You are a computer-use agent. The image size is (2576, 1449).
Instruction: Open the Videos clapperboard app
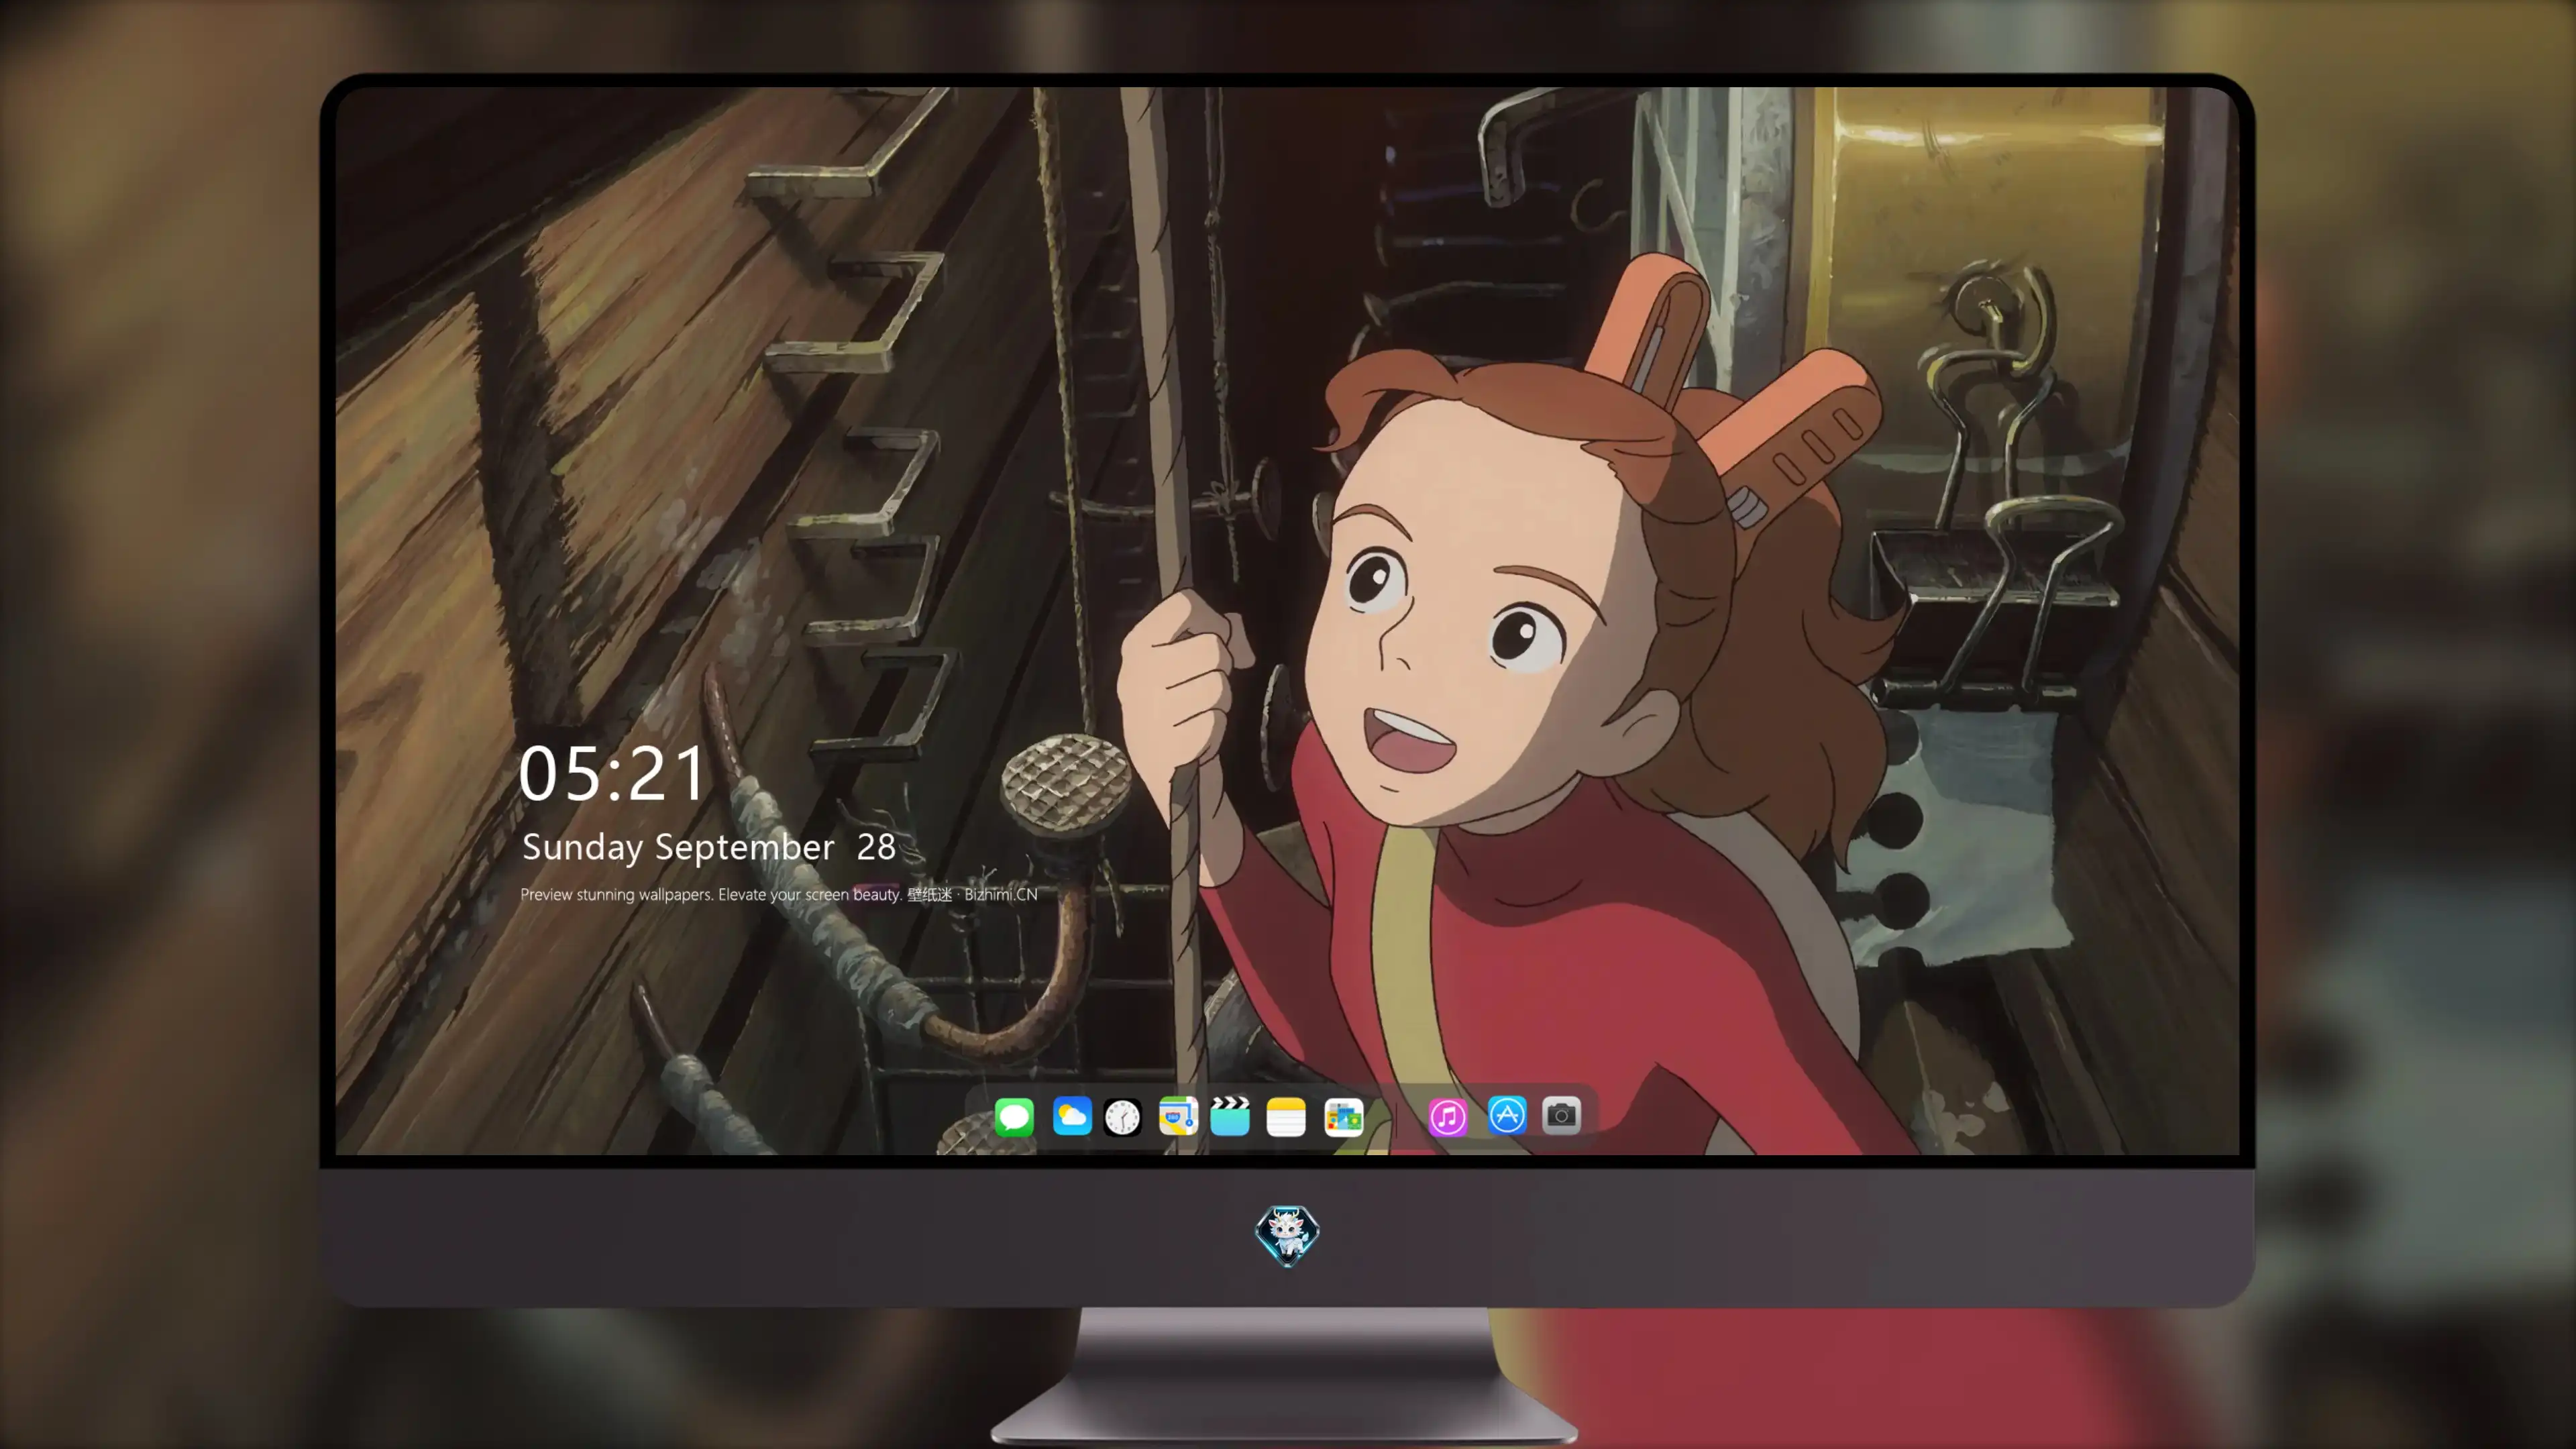click(1230, 1116)
